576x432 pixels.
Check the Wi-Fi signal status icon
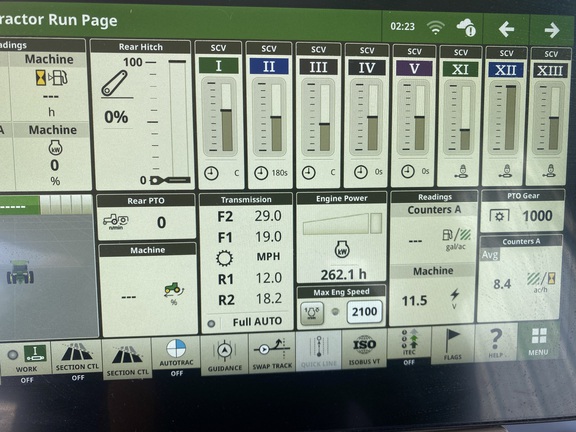(436, 27)
